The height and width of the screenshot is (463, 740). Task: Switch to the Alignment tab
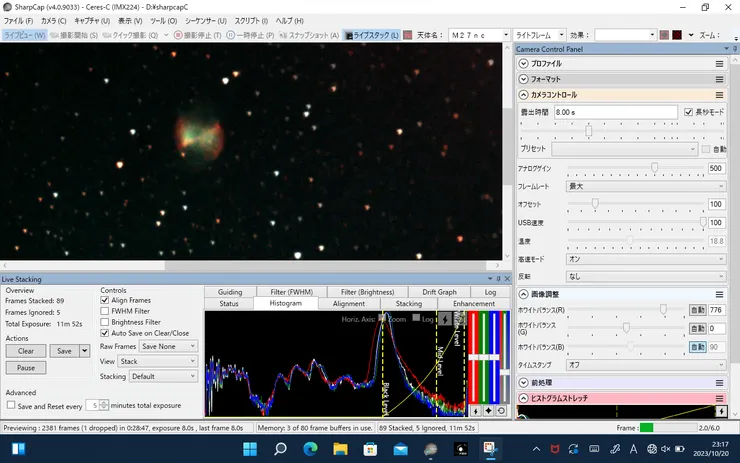point(349,303)
